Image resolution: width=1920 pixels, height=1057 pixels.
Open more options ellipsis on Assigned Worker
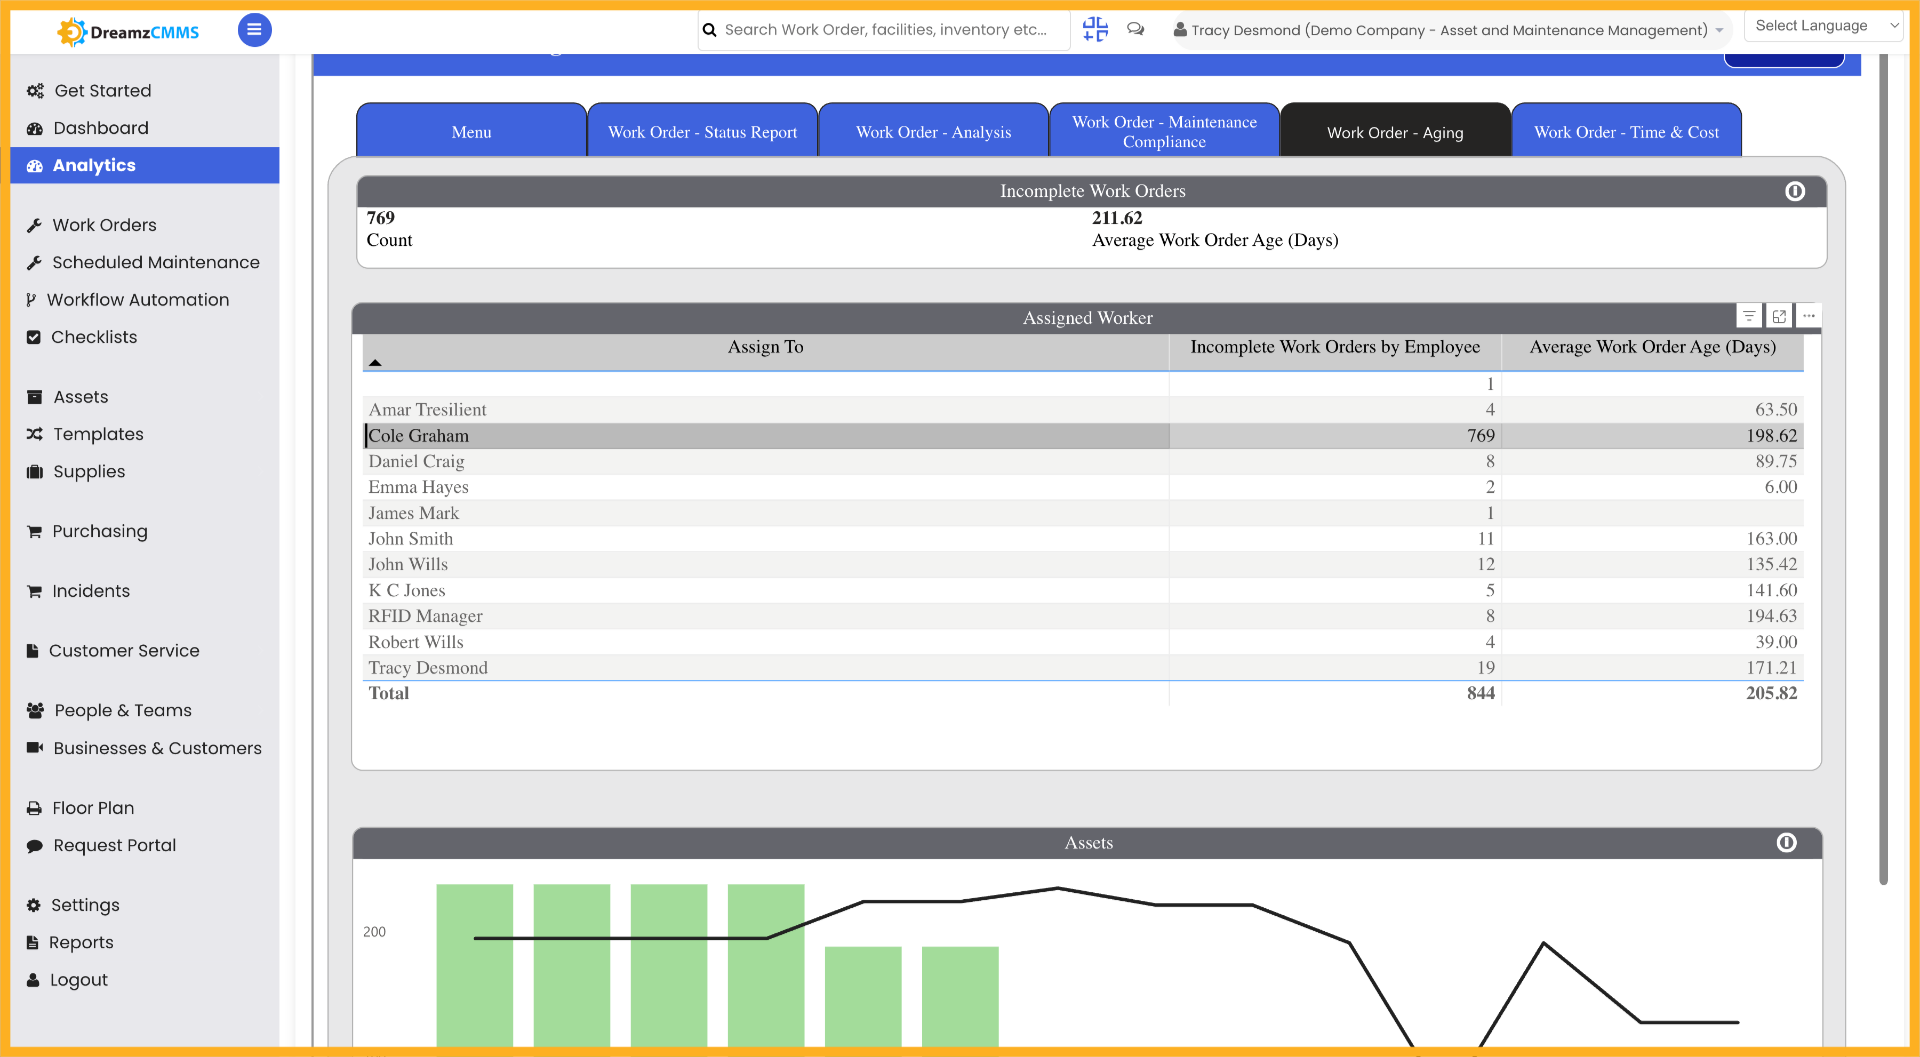pos(1808,316)
